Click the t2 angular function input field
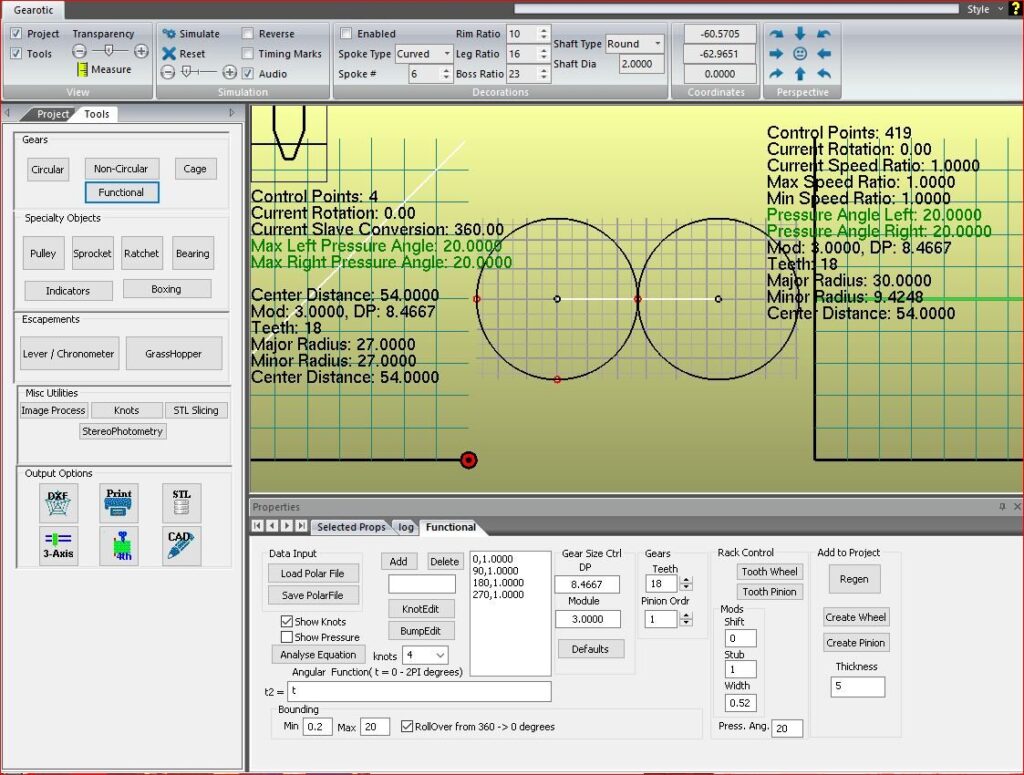 tap(419, 691)
